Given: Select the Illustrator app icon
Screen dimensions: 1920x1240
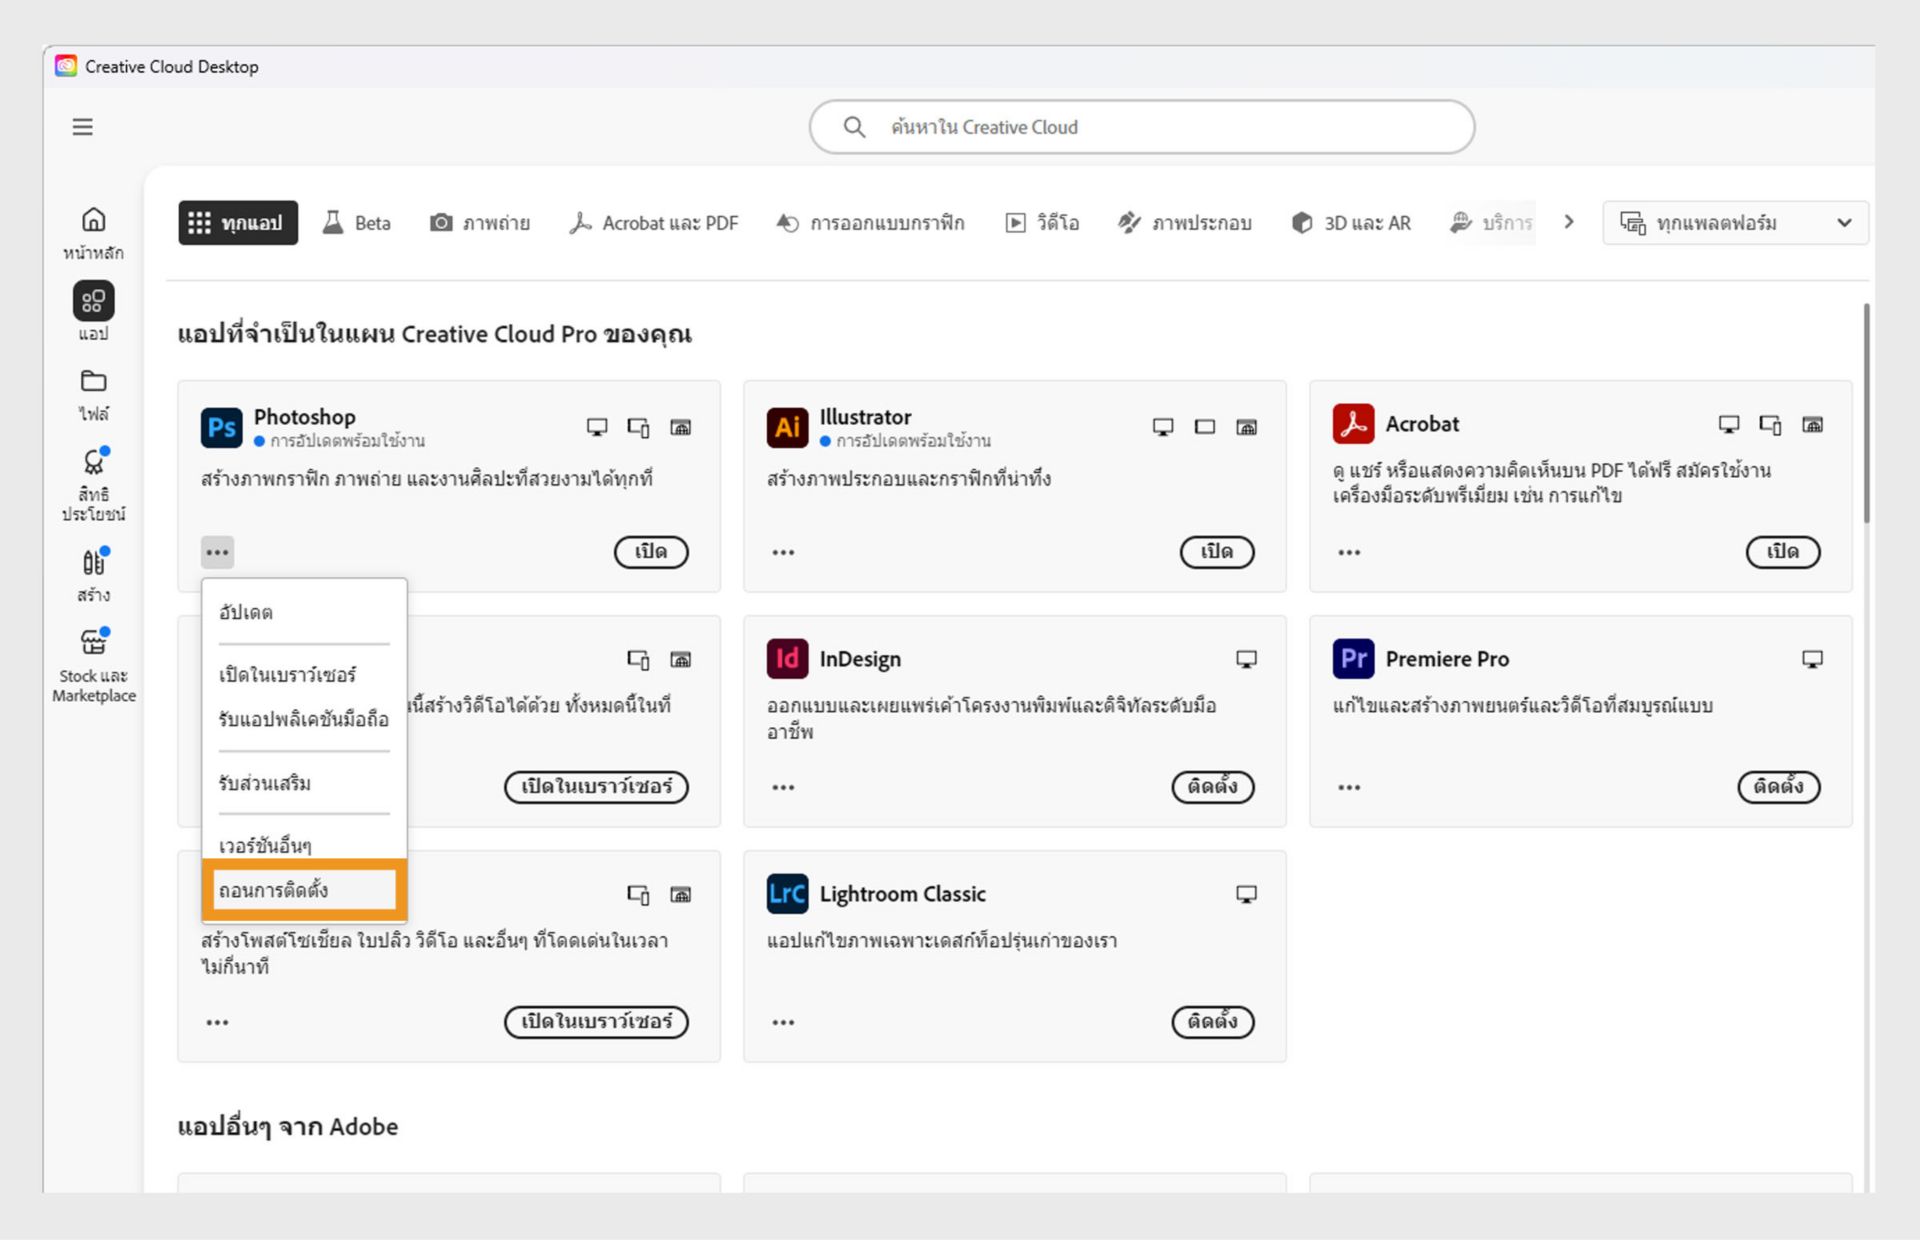Looking at the screenshot, I should [787, 427].
